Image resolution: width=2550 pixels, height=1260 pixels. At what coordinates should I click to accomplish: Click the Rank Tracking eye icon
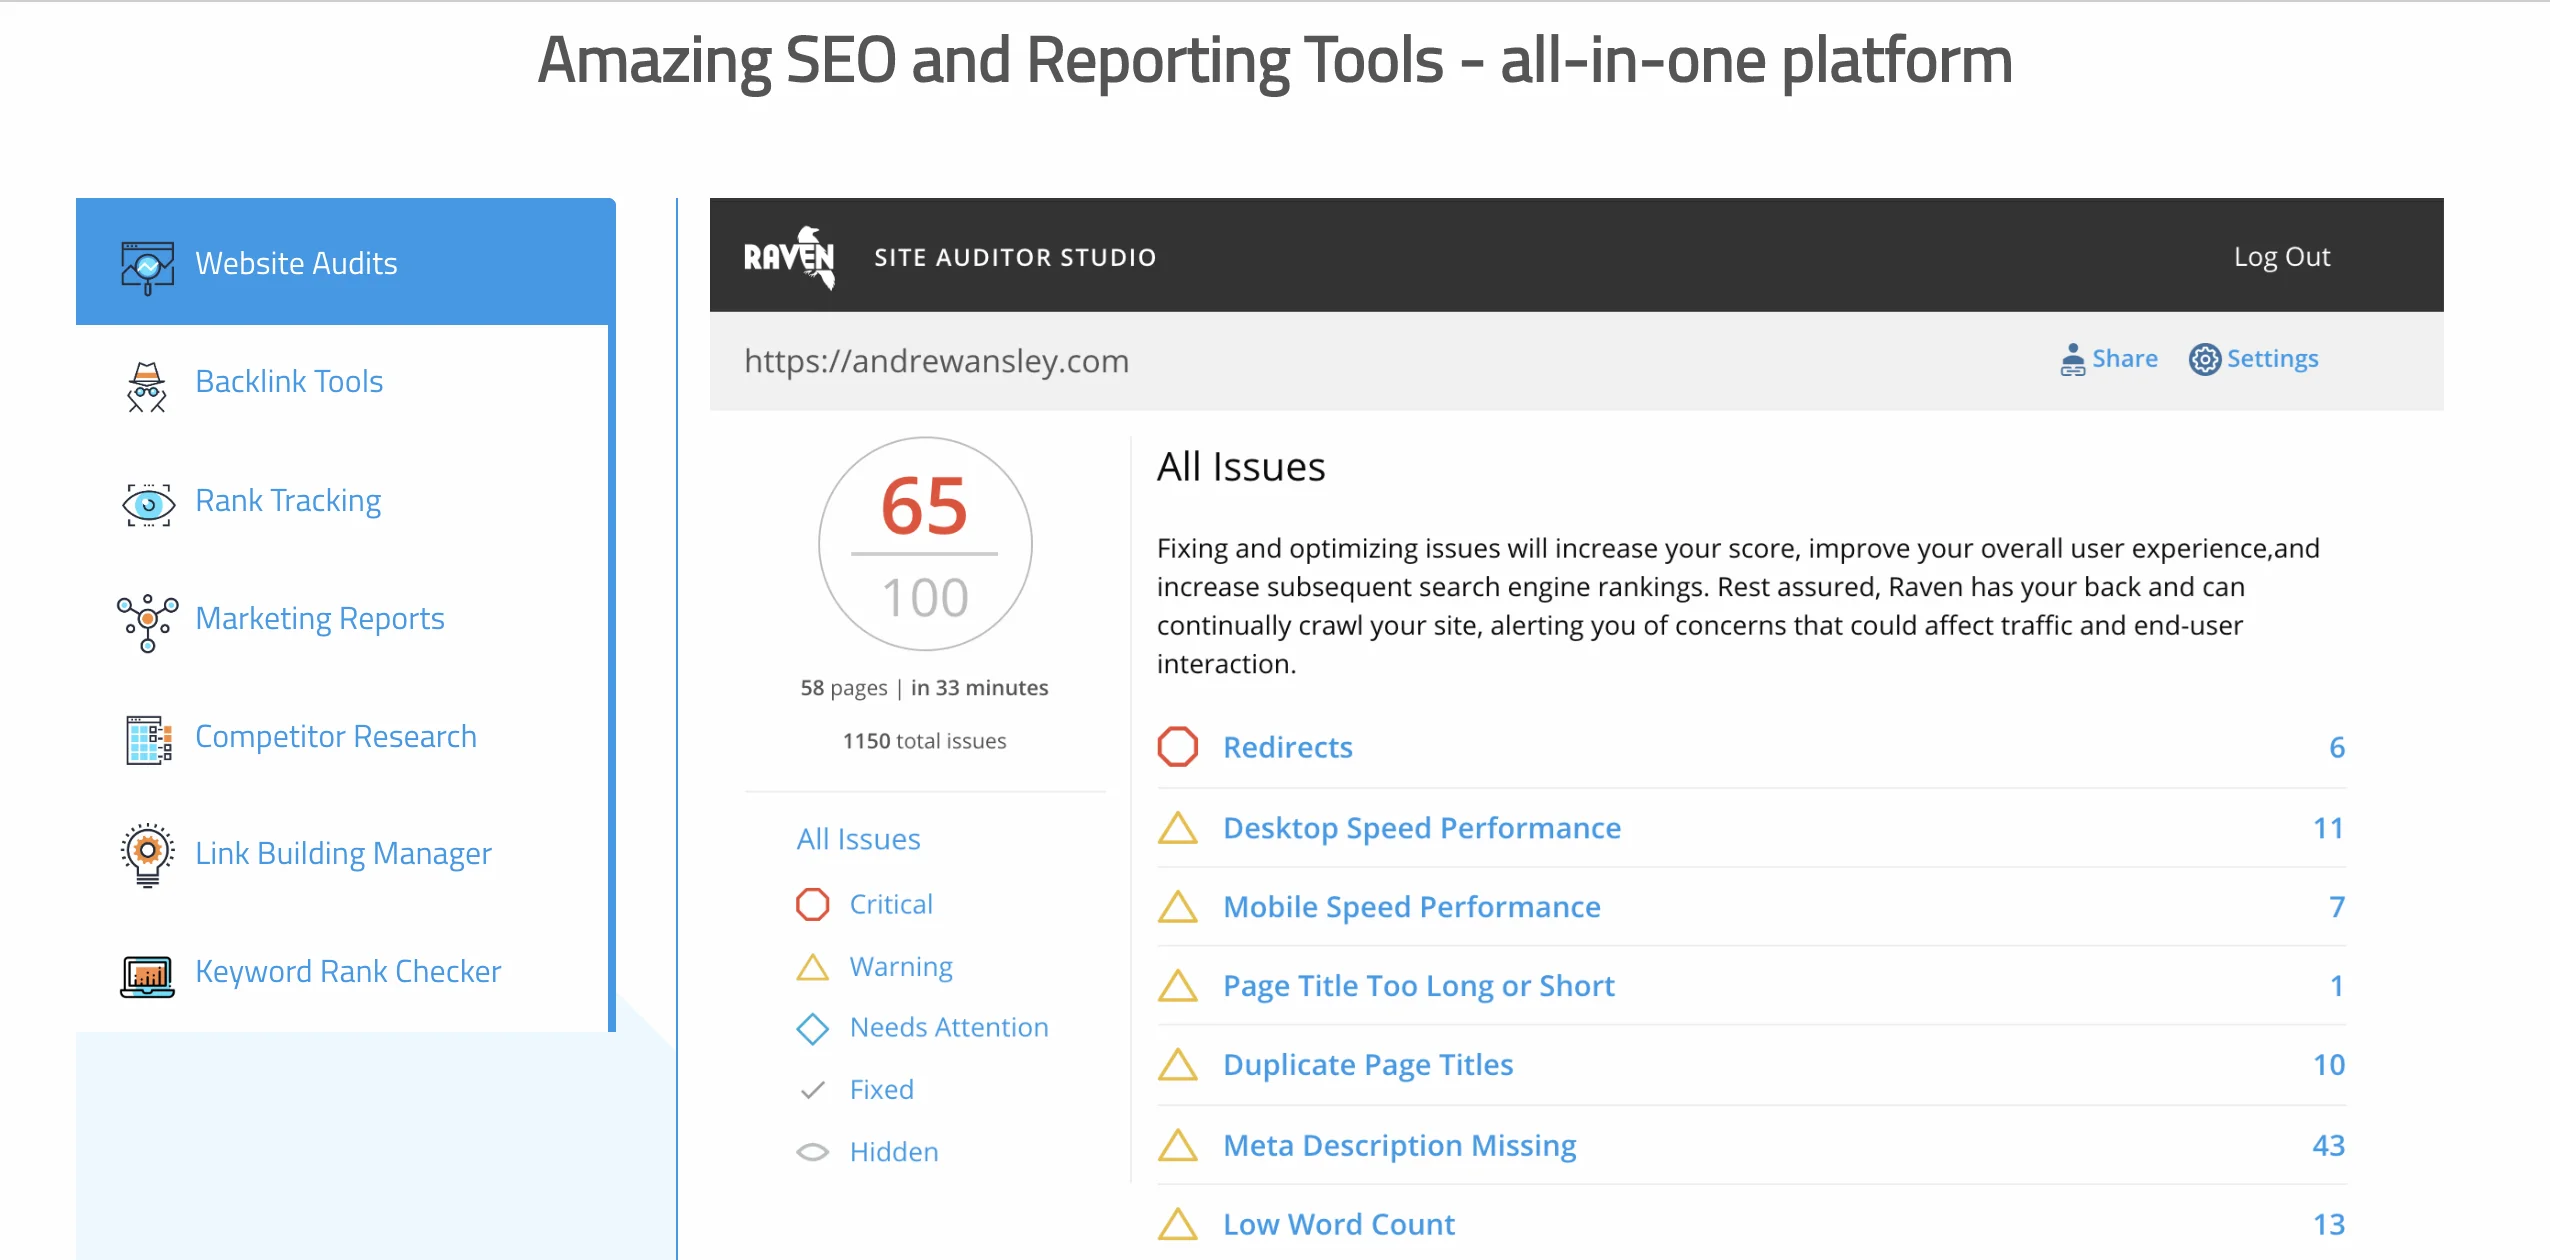point(145,499)
